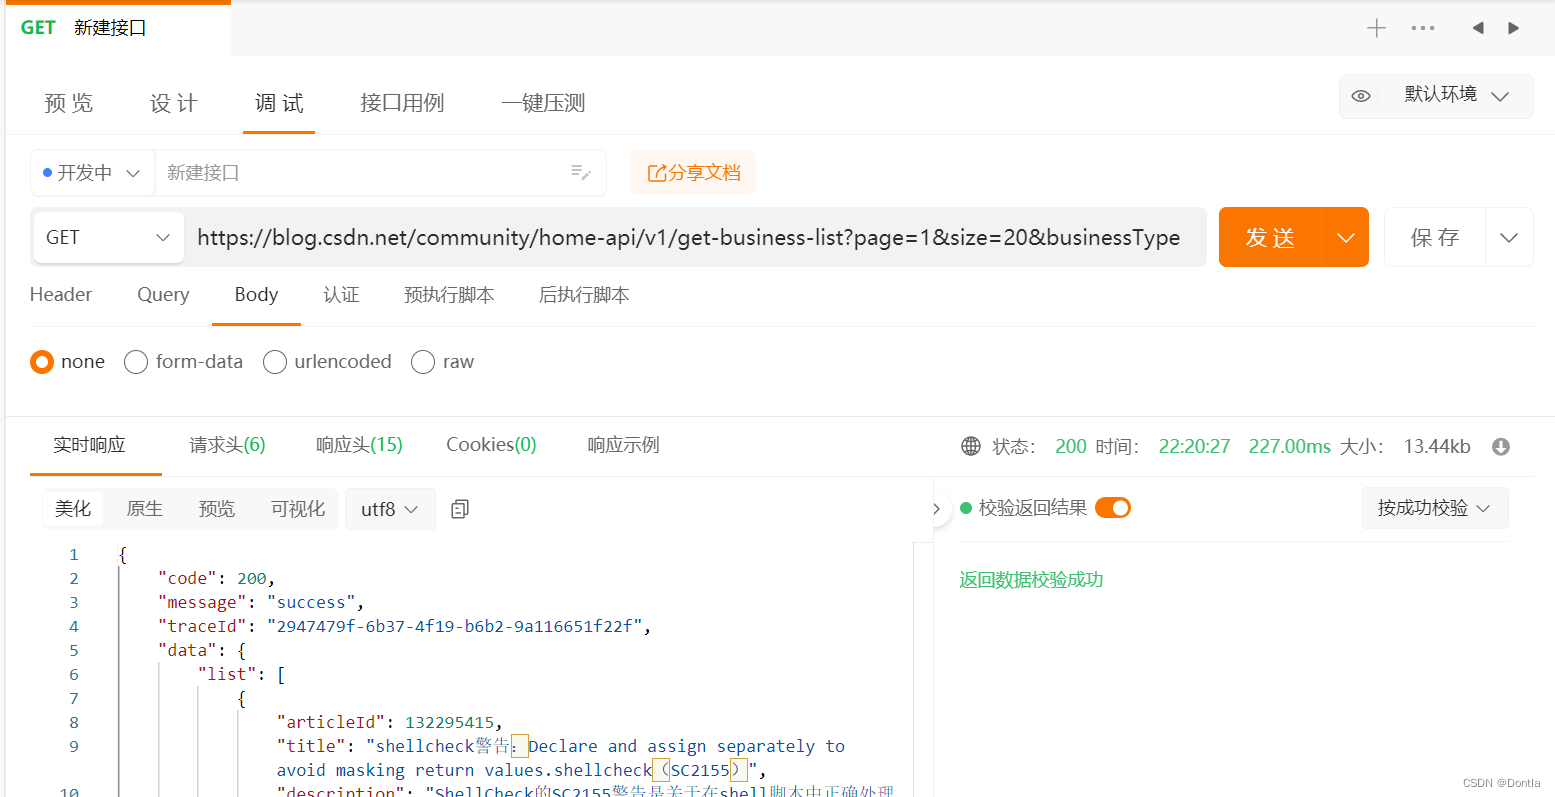
Task: Open the Header request tab
Action: pos(61,295)
